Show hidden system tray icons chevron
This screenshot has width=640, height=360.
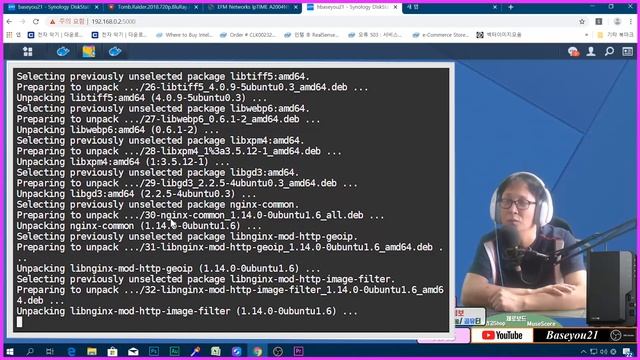pos(583,352)
